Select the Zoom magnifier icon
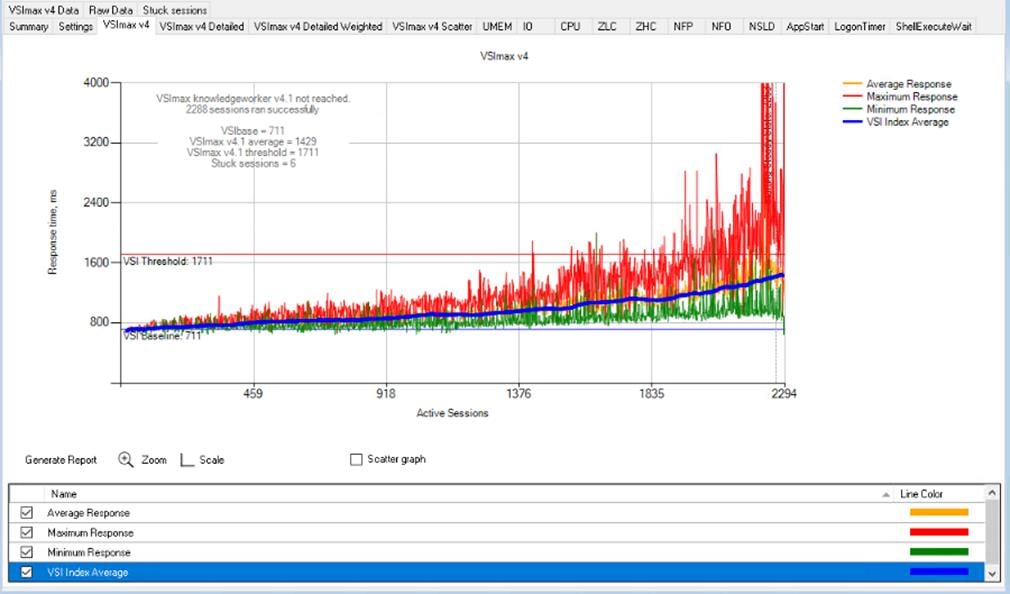 [126, 459]
